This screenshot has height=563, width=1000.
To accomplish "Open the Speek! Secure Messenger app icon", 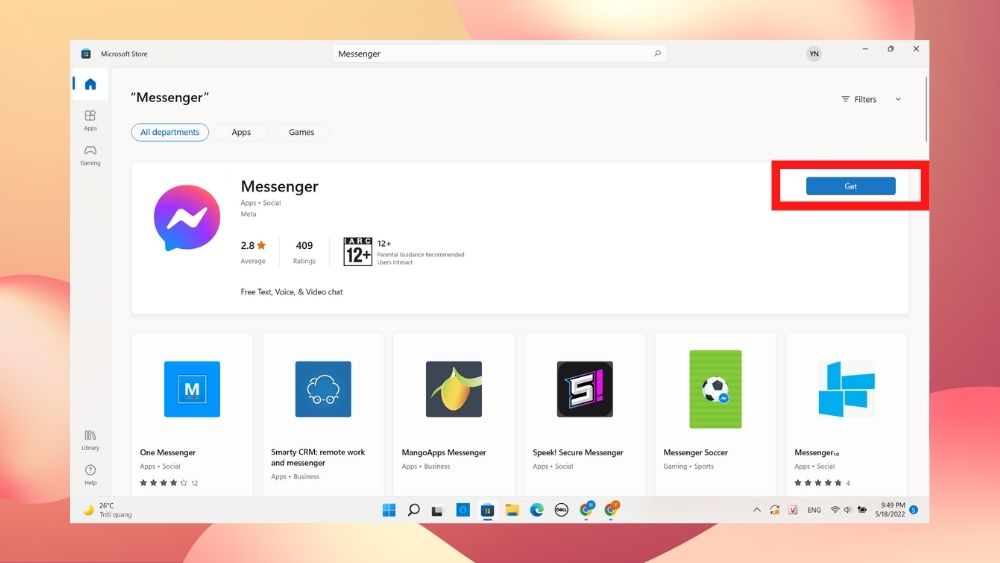I will coord(585,389).
